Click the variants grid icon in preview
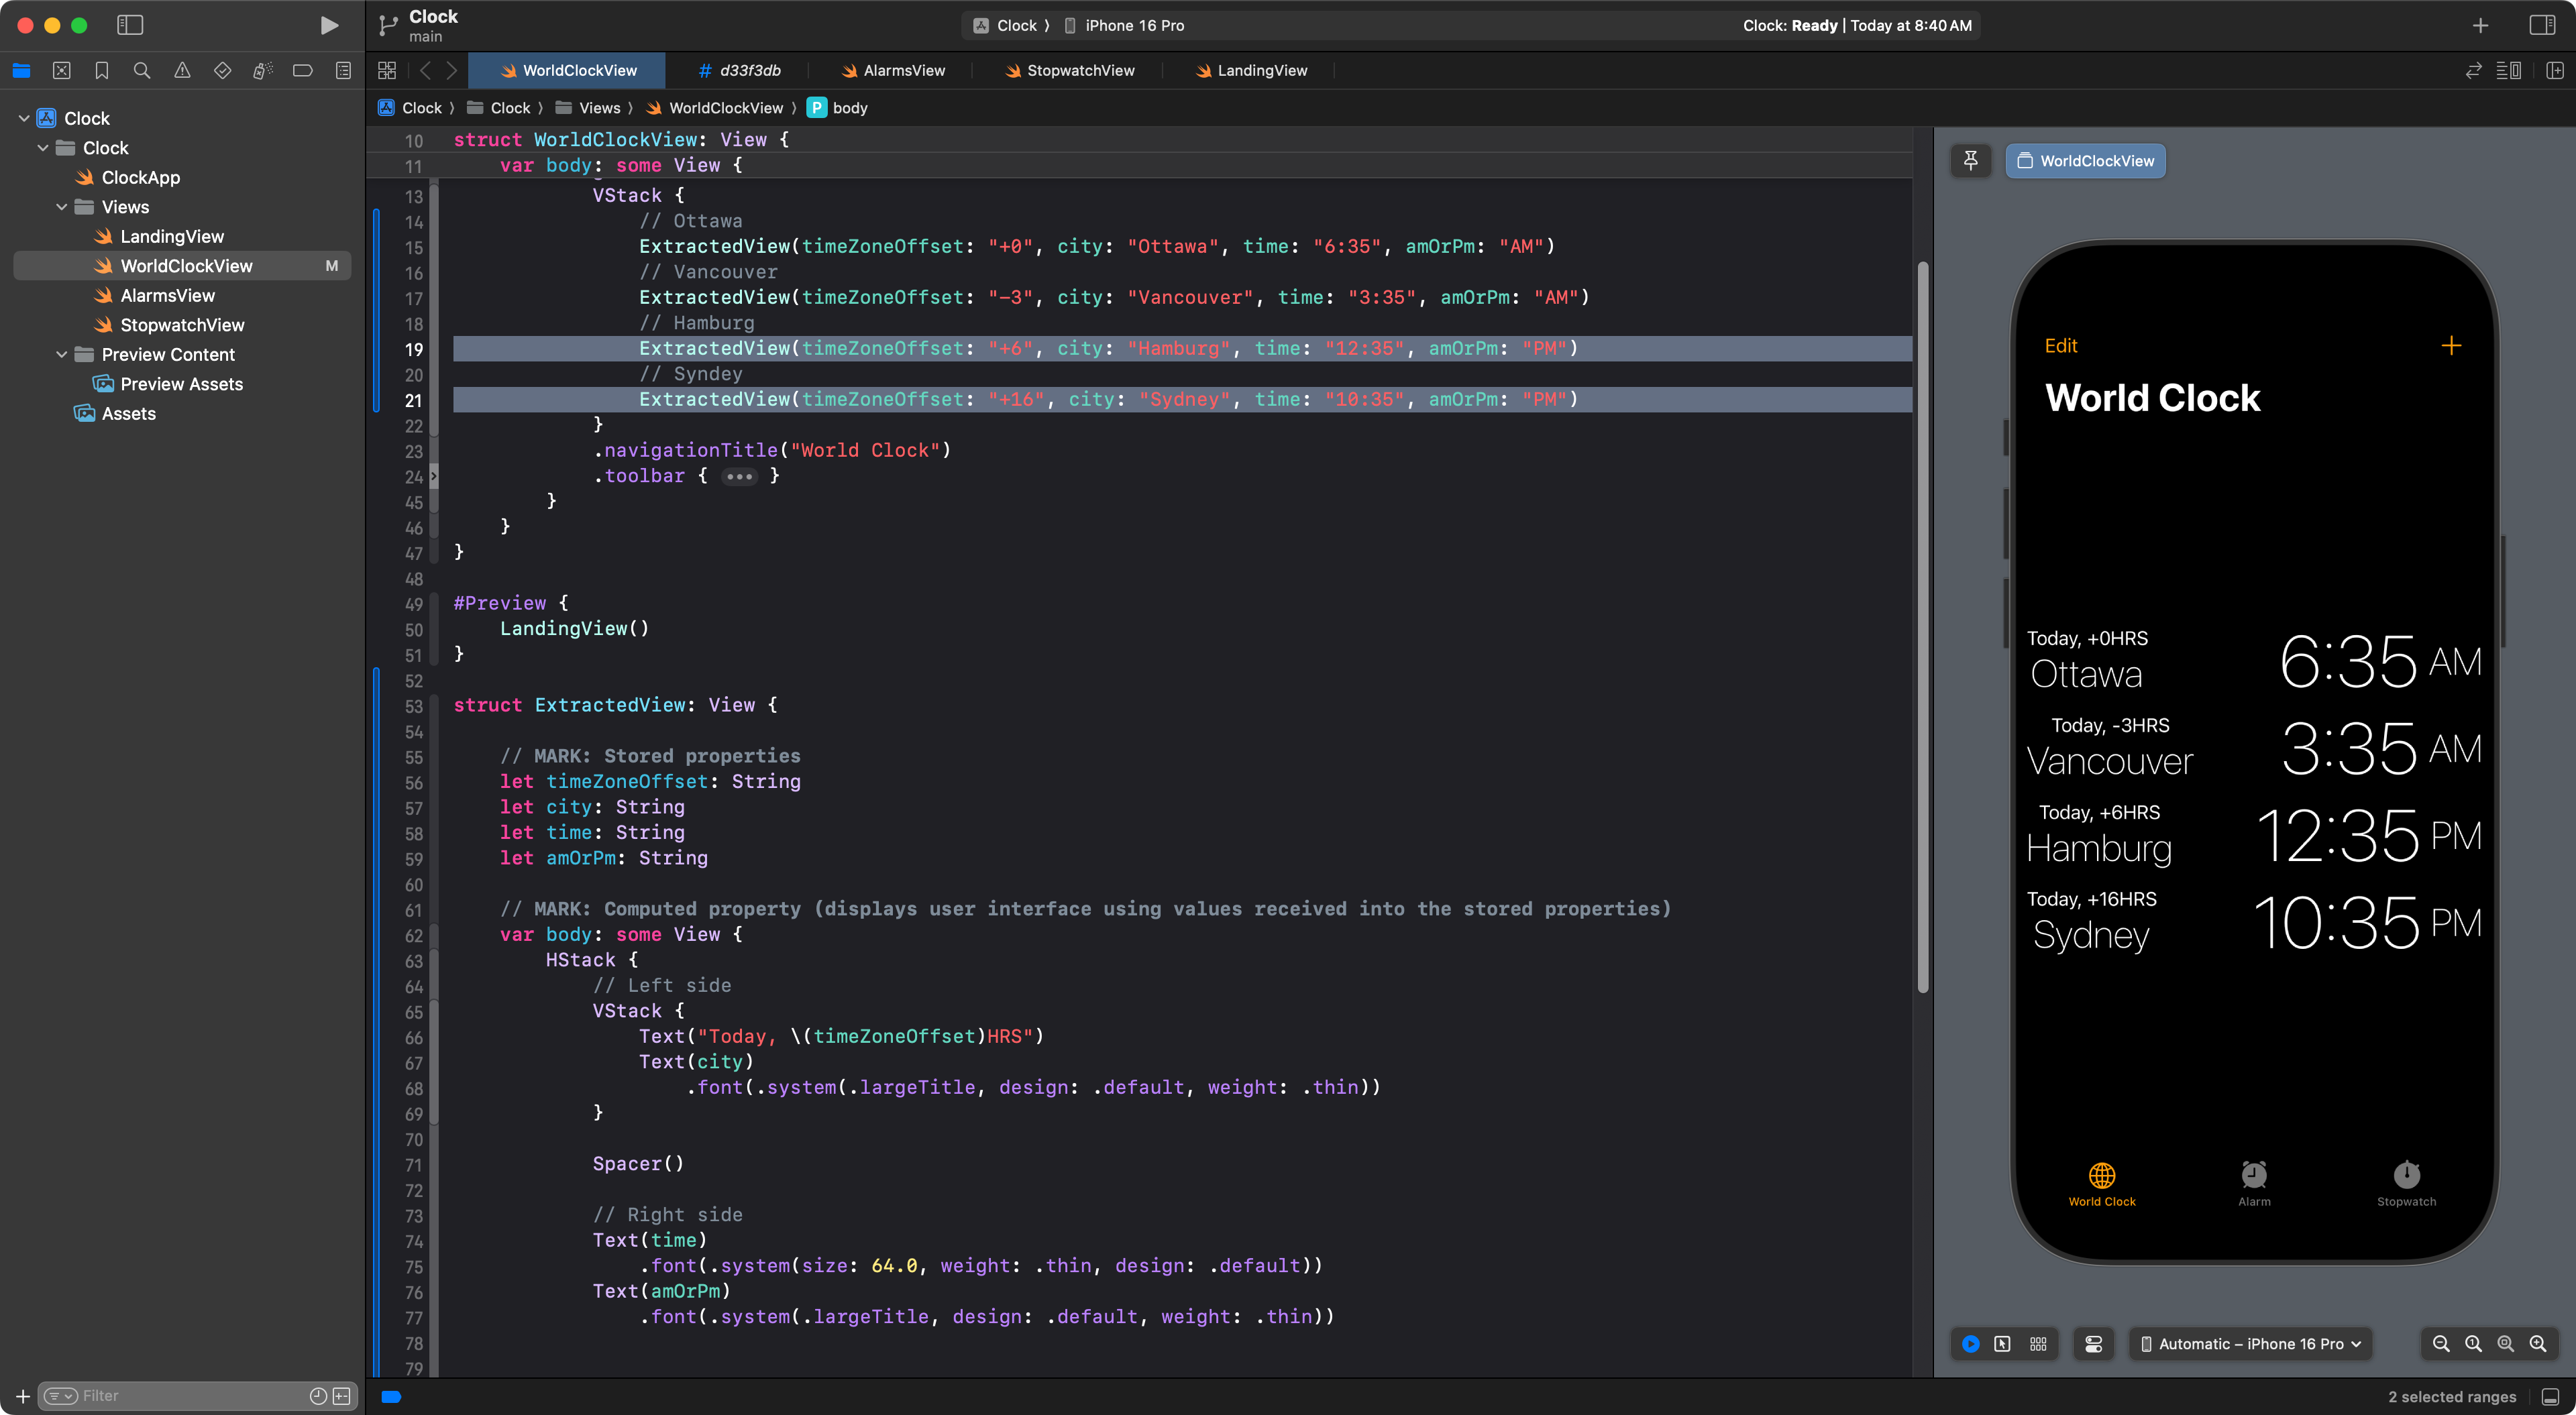2576x1415 pixels. [2038, 1344]
